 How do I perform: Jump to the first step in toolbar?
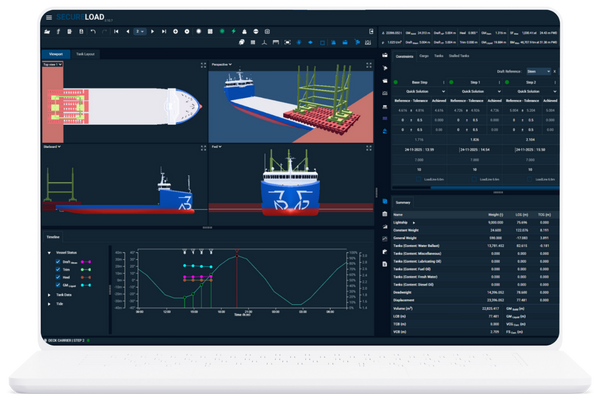(x=115, y=32)
